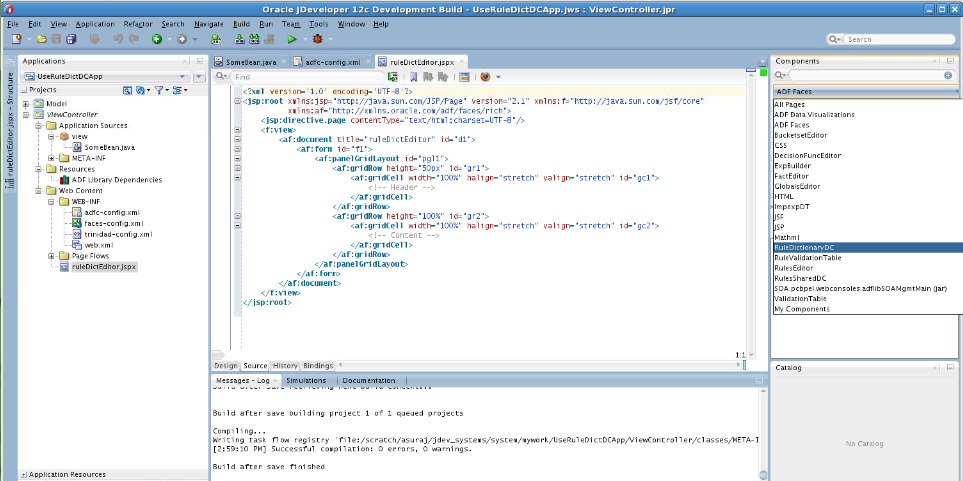Click the green Back navigation arrow

(x=157, y=39)
